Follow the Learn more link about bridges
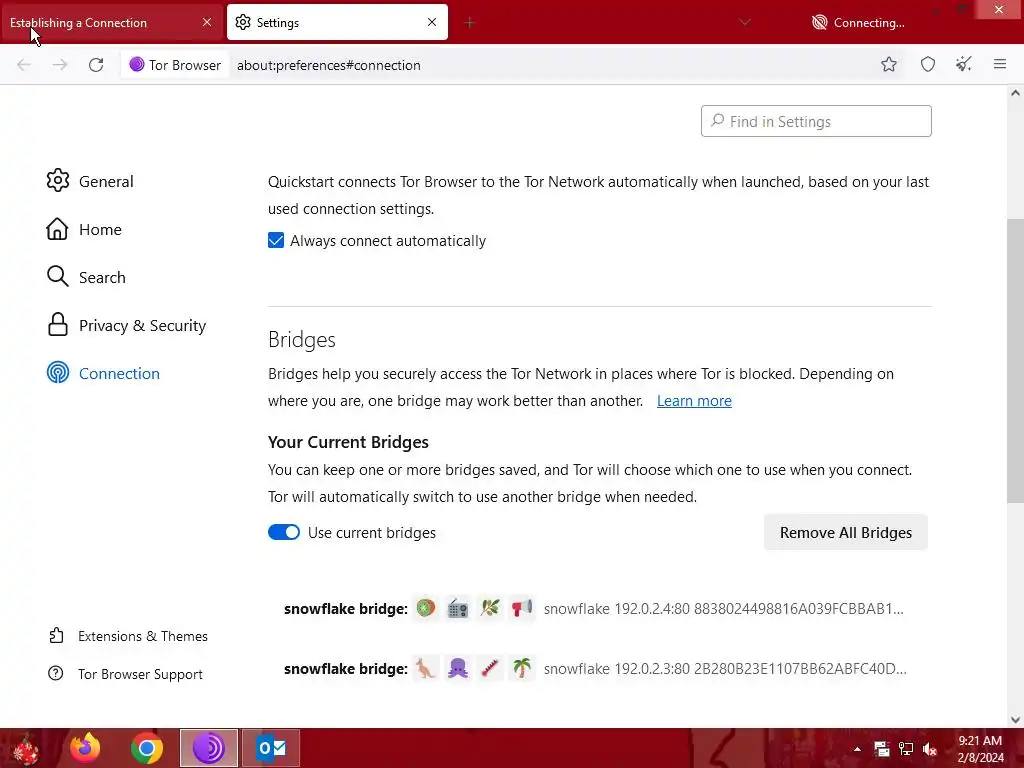This screenshot has width=1024, height=768. (x=694, y=400)
